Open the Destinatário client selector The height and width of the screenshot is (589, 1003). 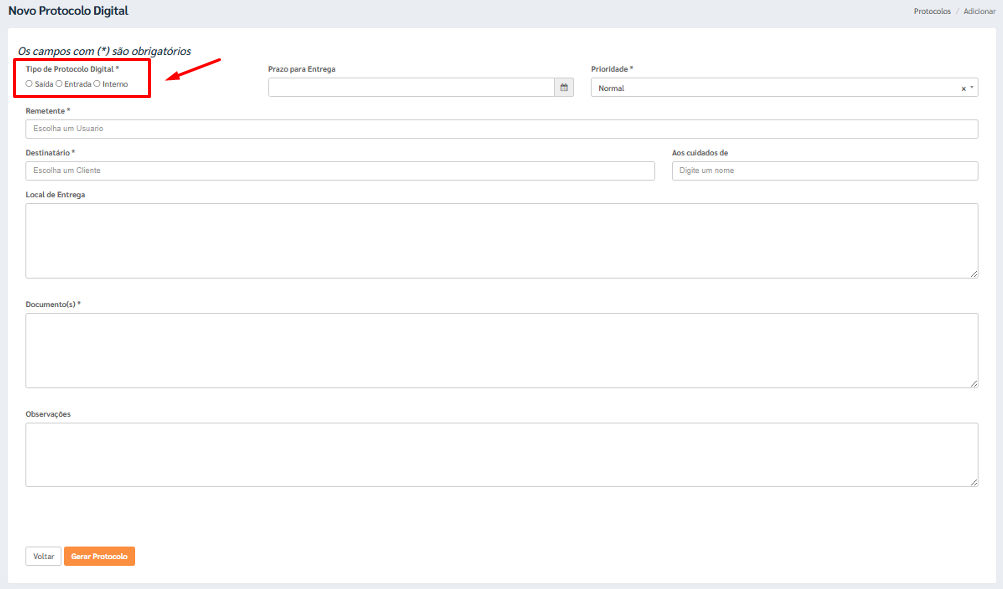[x=340, y=171]
